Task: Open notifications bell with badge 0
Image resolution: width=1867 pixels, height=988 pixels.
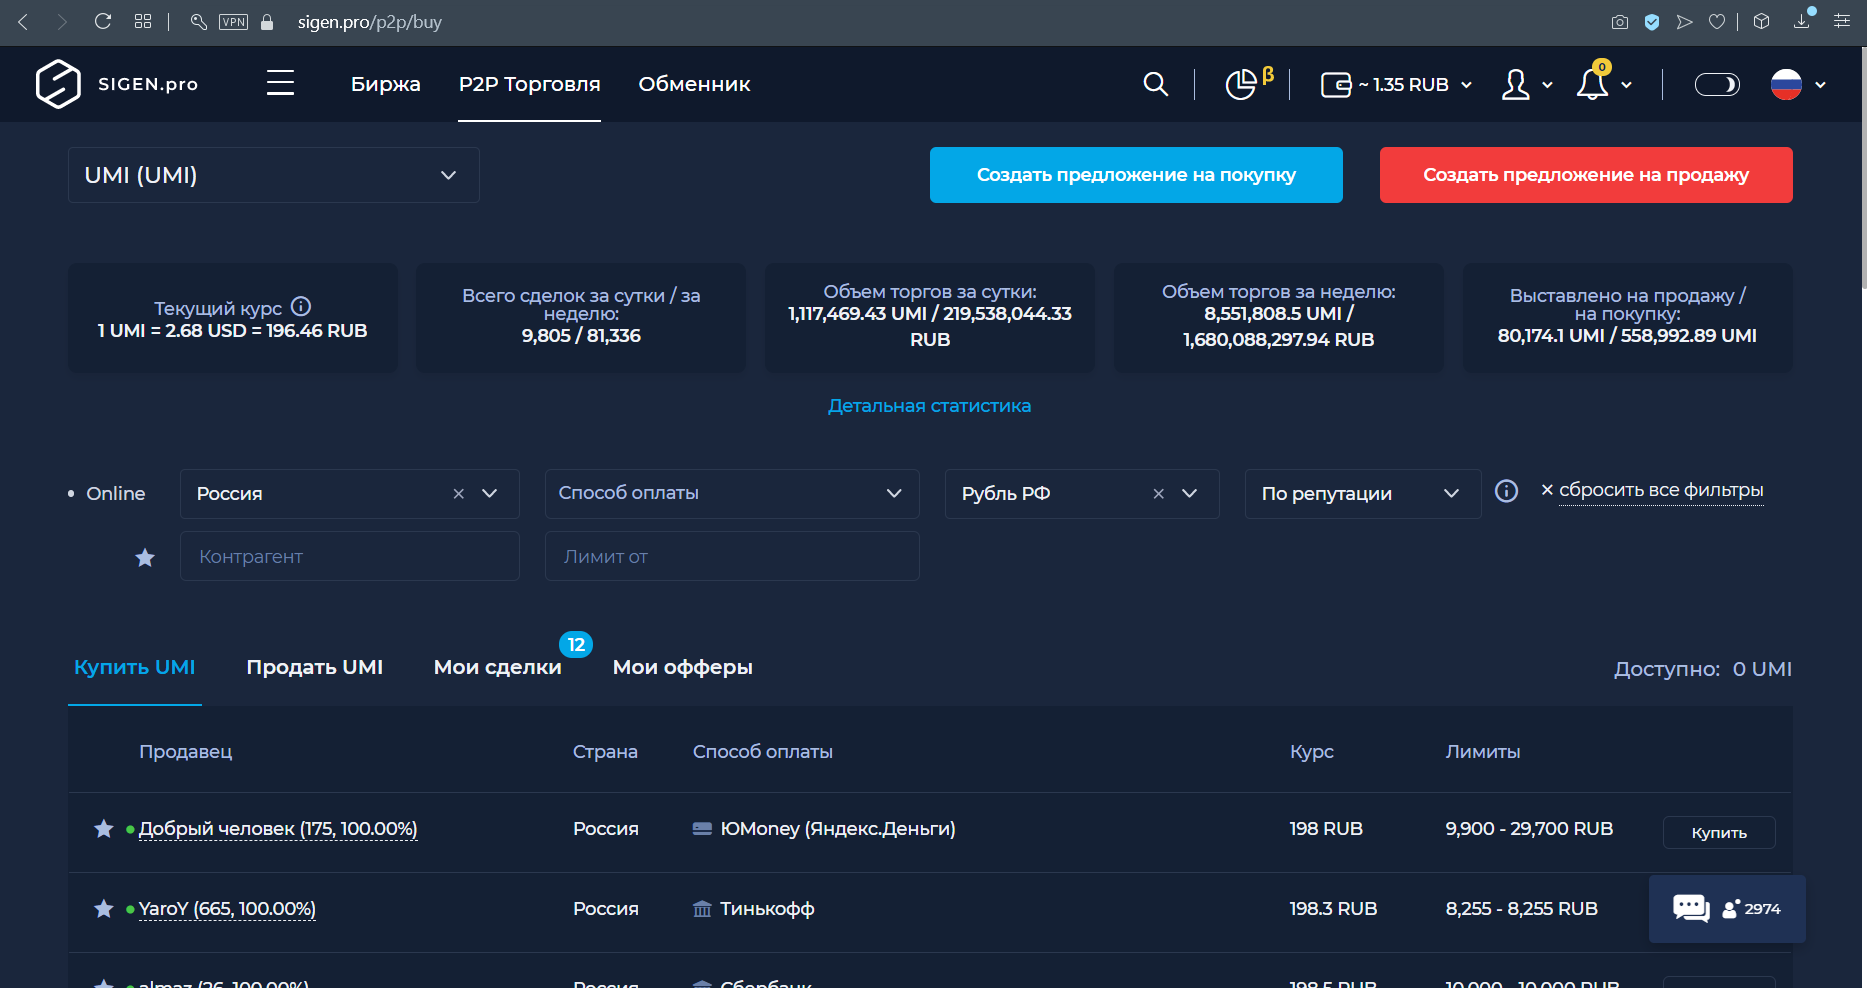Action: tap(1593, 82)
